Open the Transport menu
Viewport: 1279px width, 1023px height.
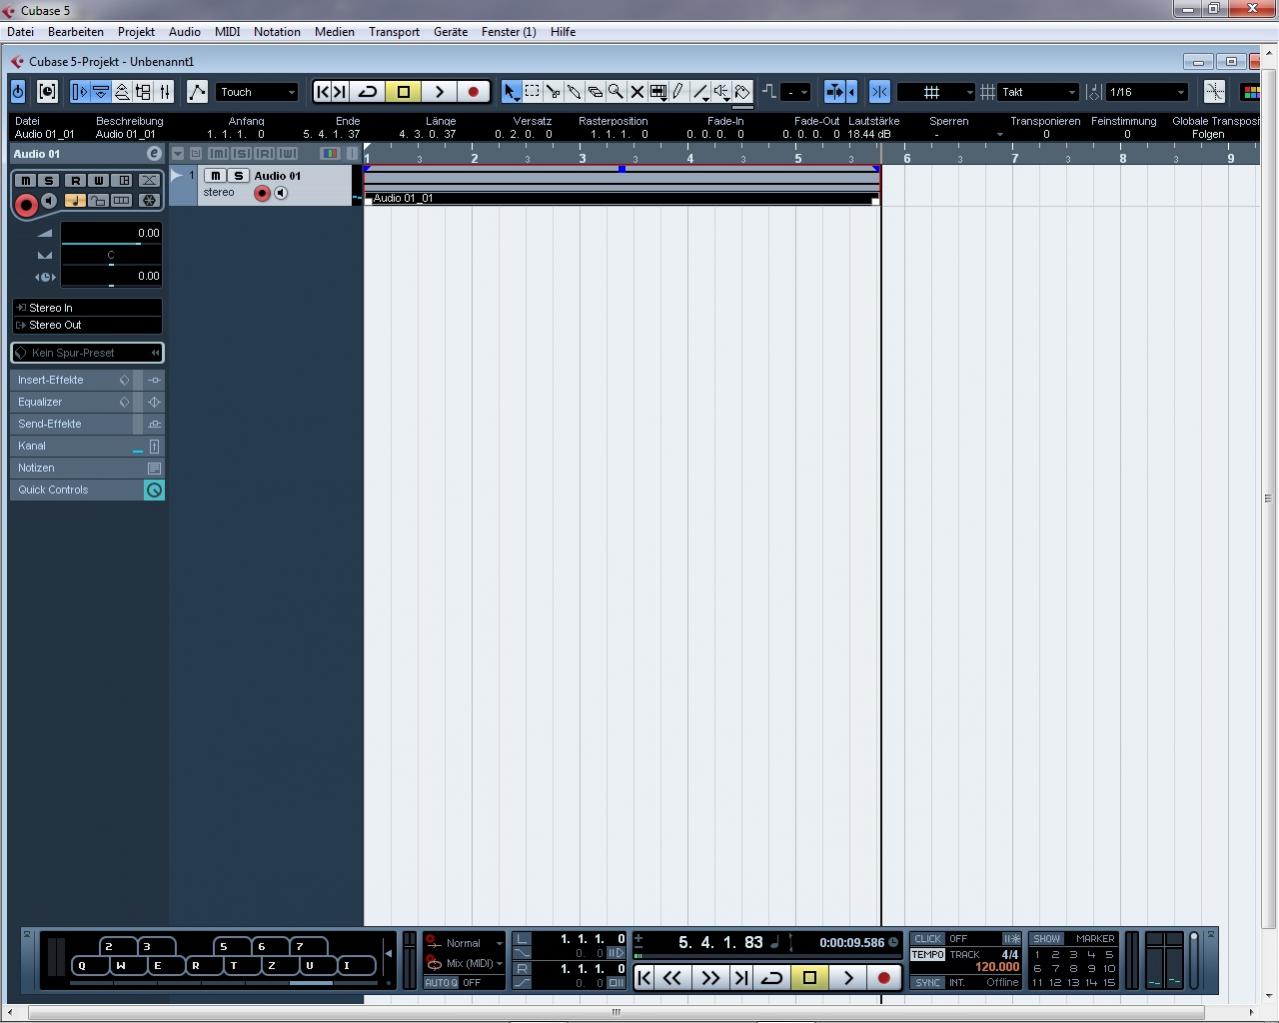pyautogui.click(x=394, y=32)
